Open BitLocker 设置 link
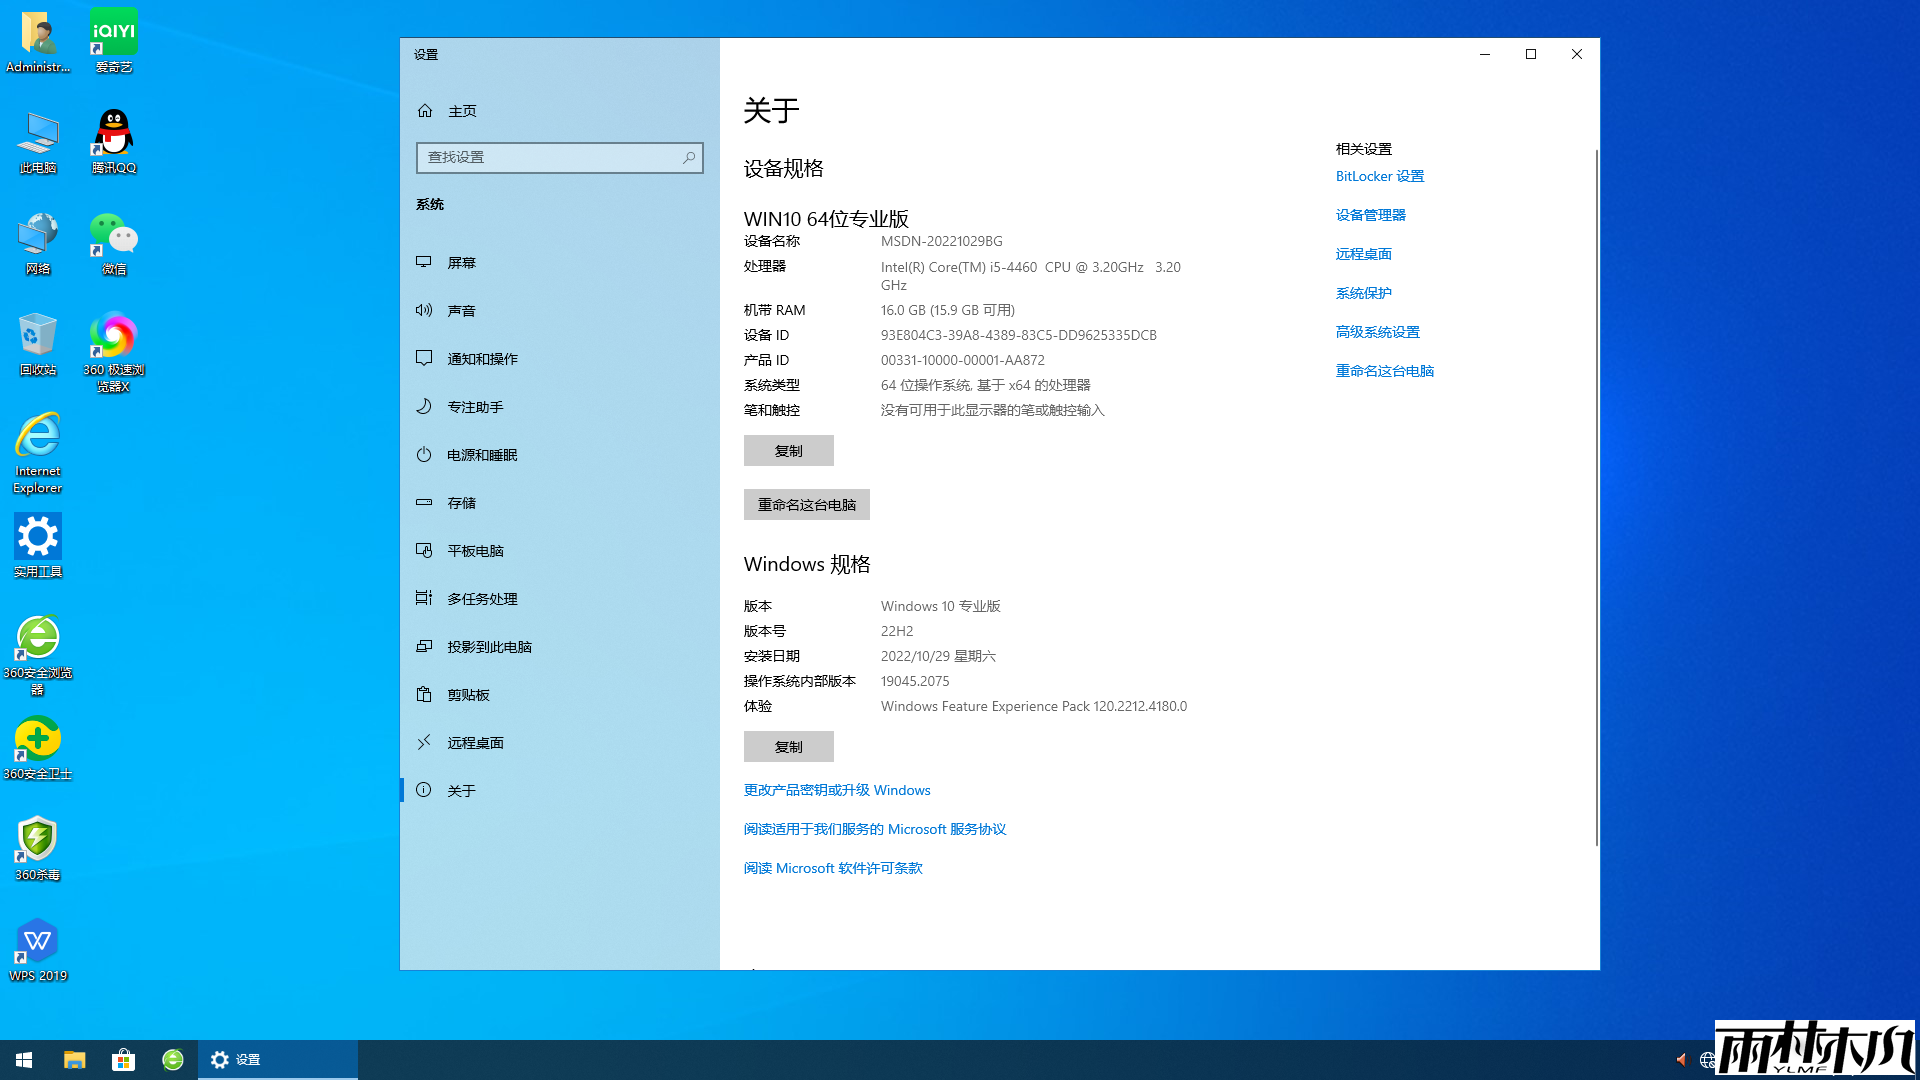The height and width of the screenshot is (1080, 1920). 1380,175
